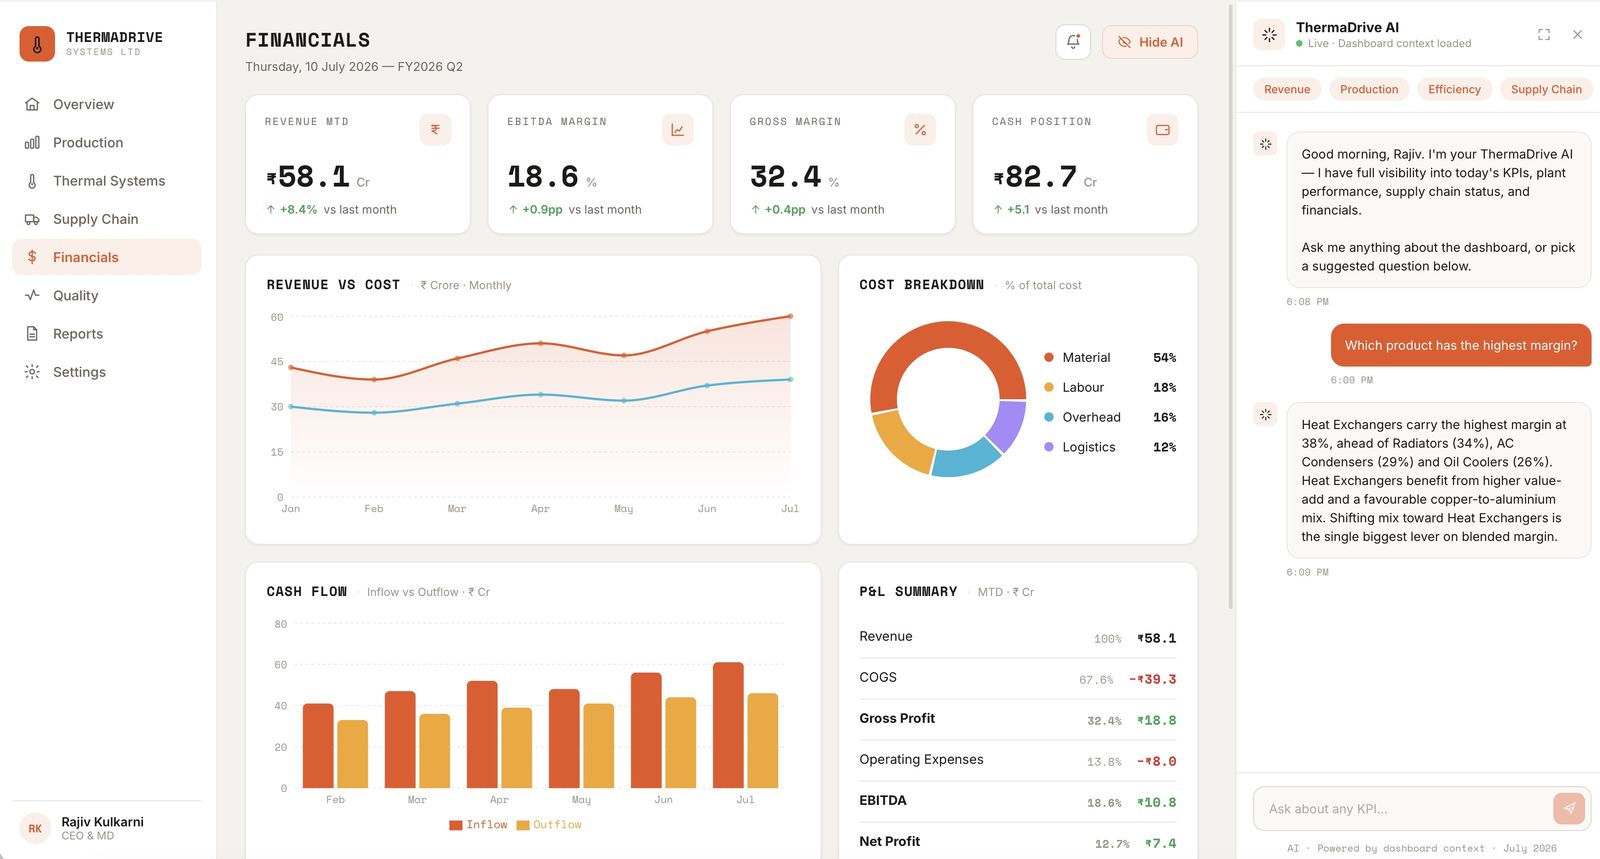Select the Financials sidebar item
This screenshot has width=1600, height=859.
(x=106, y=257)
